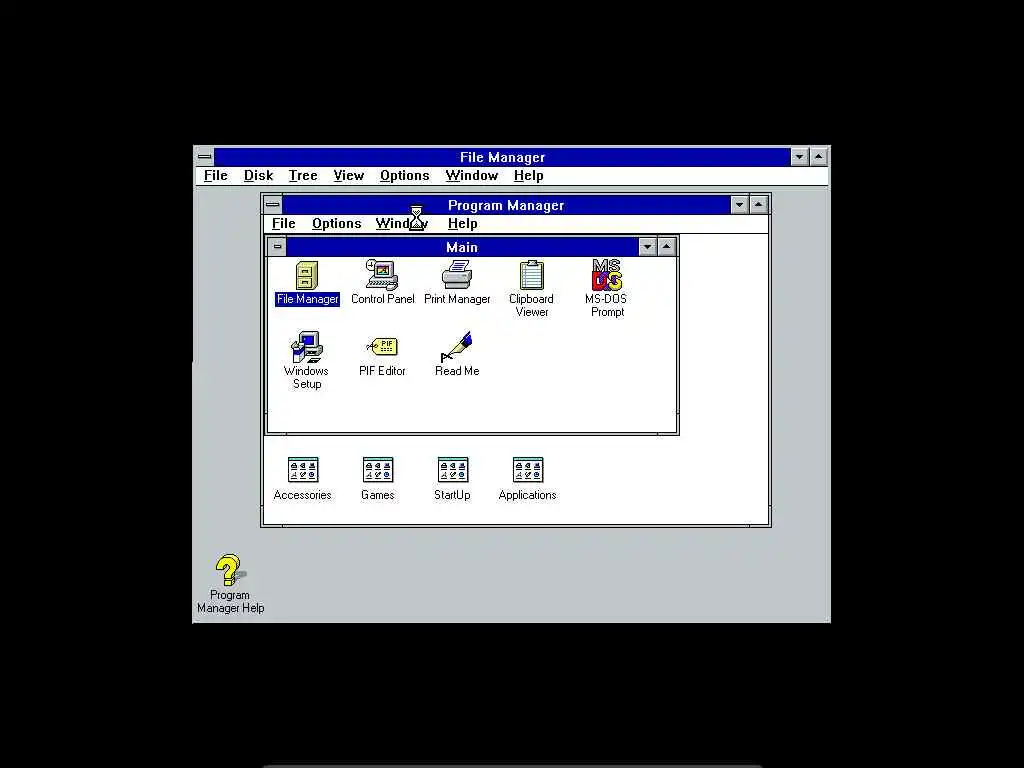Select the StartUp program group icon
The width and height of the screenshot is (1024, 768).
point(453,479)
